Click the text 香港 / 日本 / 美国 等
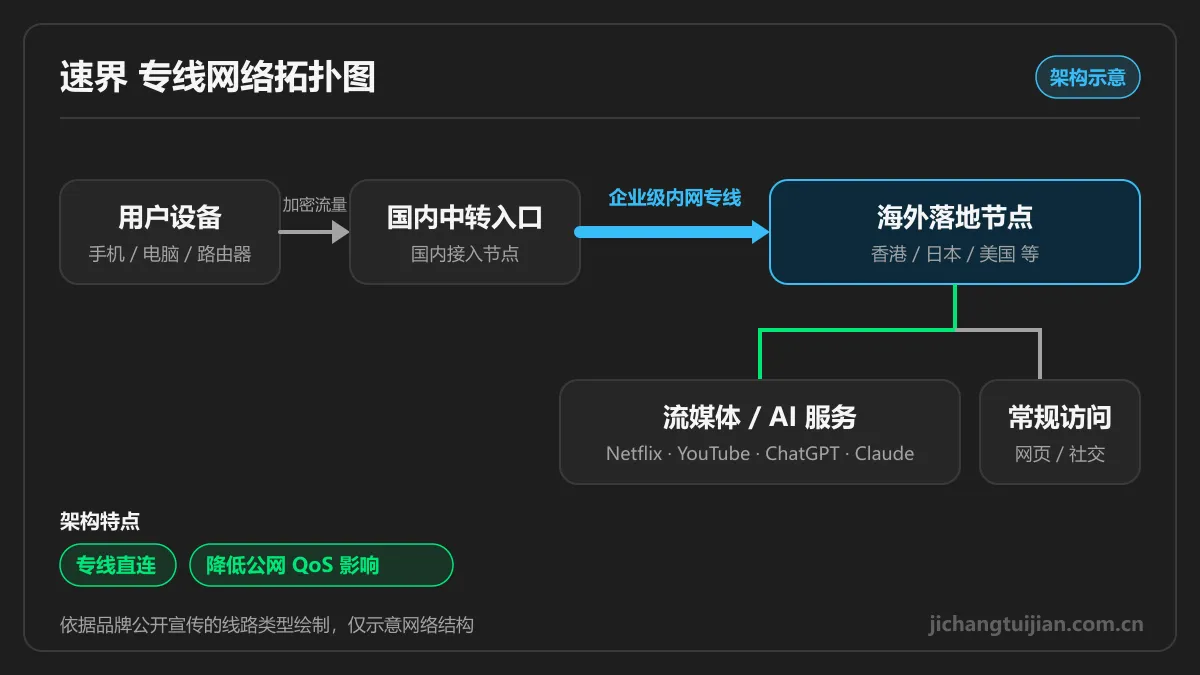This screenshot has height=675, width=1200. (x=955, y=254)
